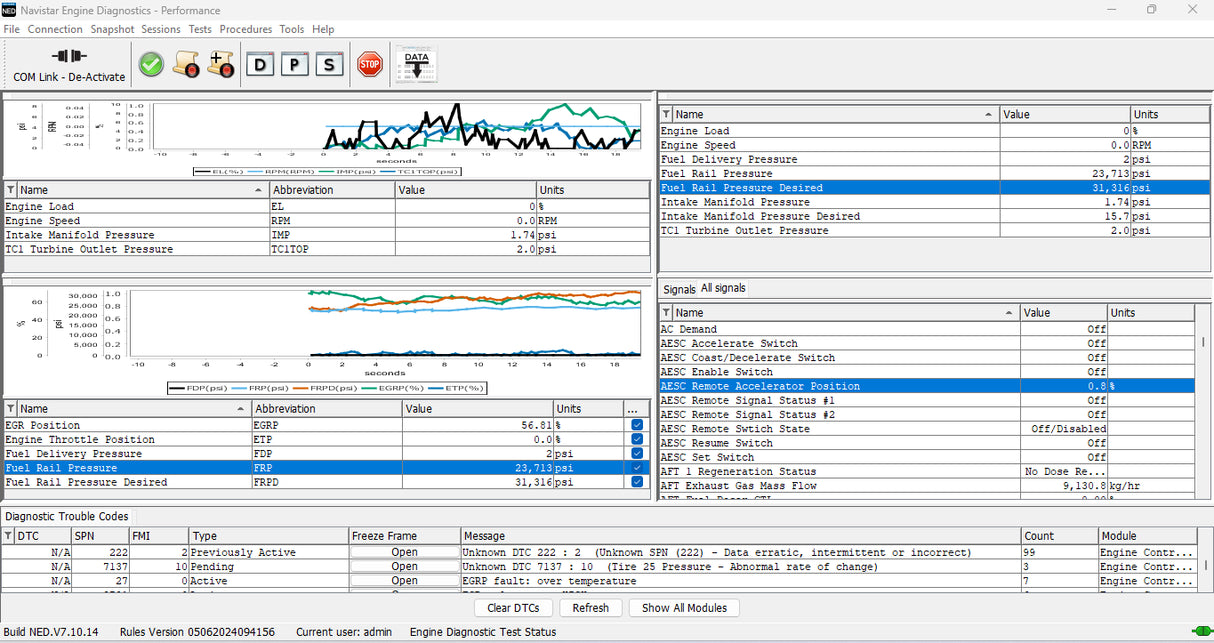Open the freeze frame for DTC 222
Screen dimensions: 1214x643
[x=403, y=551]
